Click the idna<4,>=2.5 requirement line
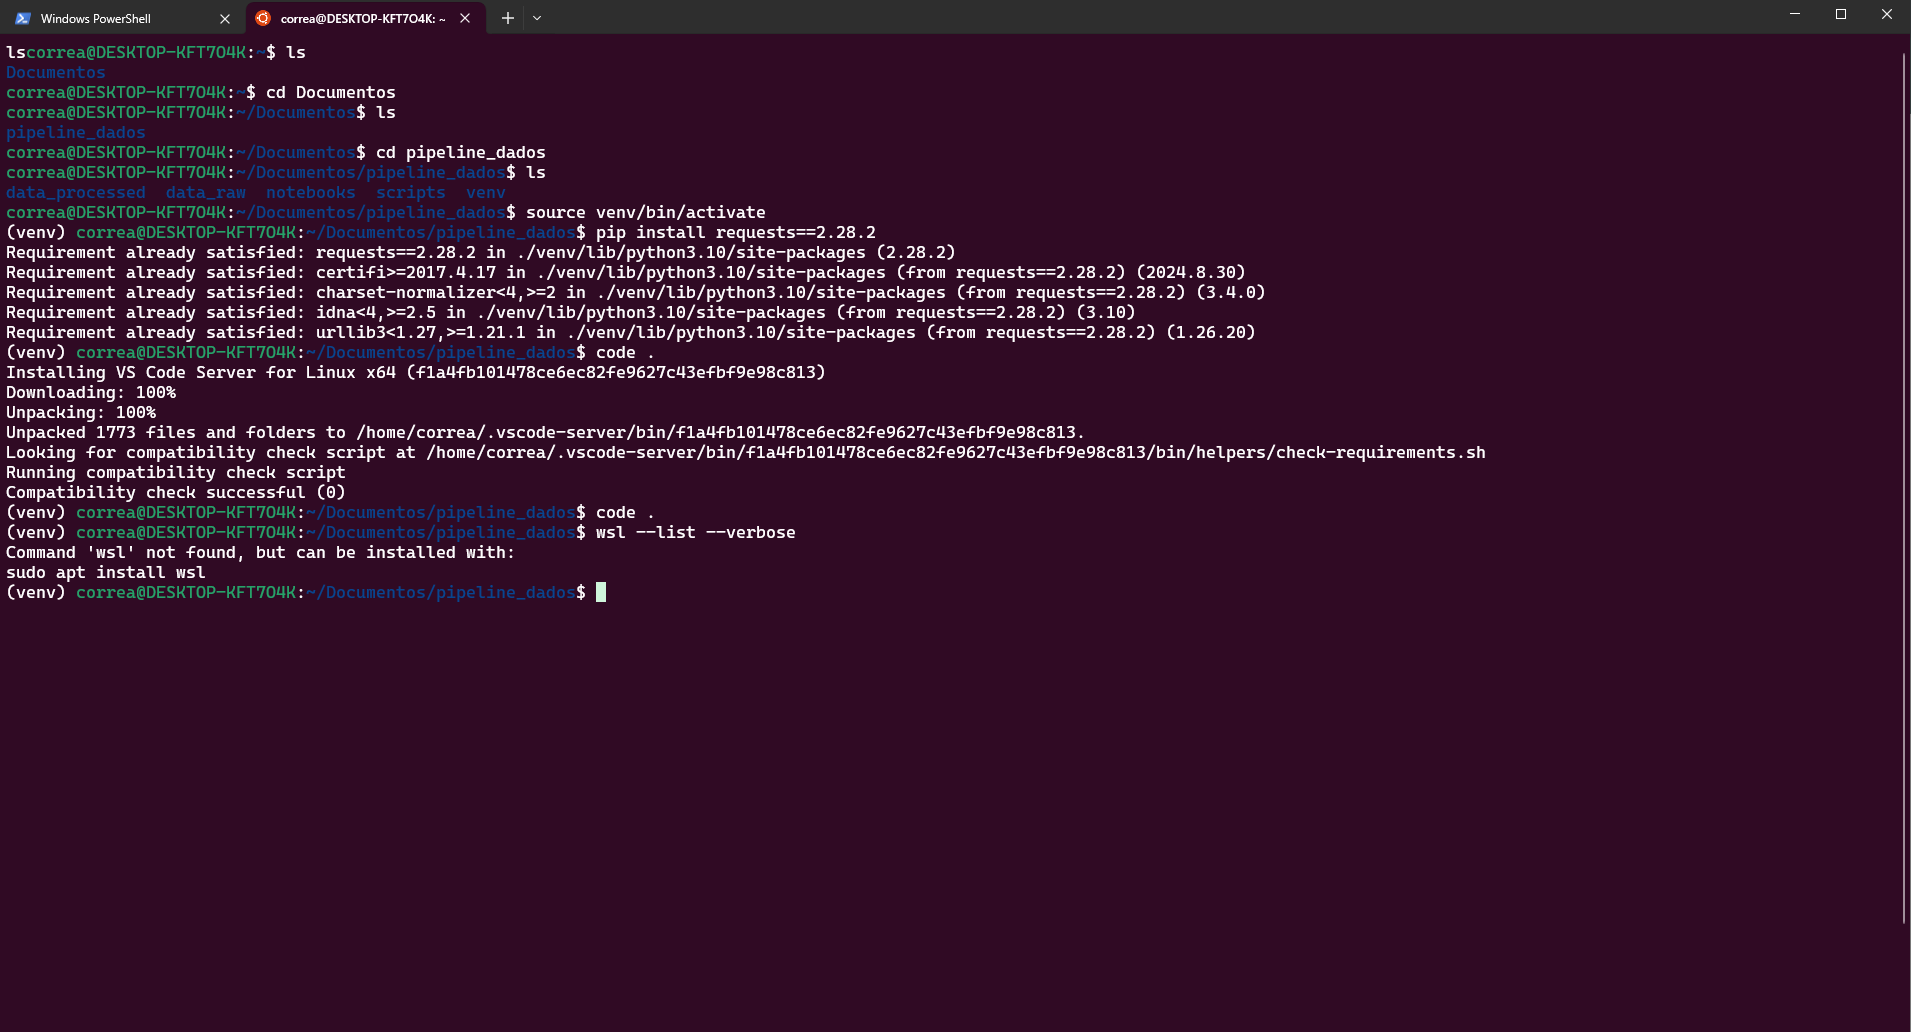 pyautogui.click(x=571, y=312)
